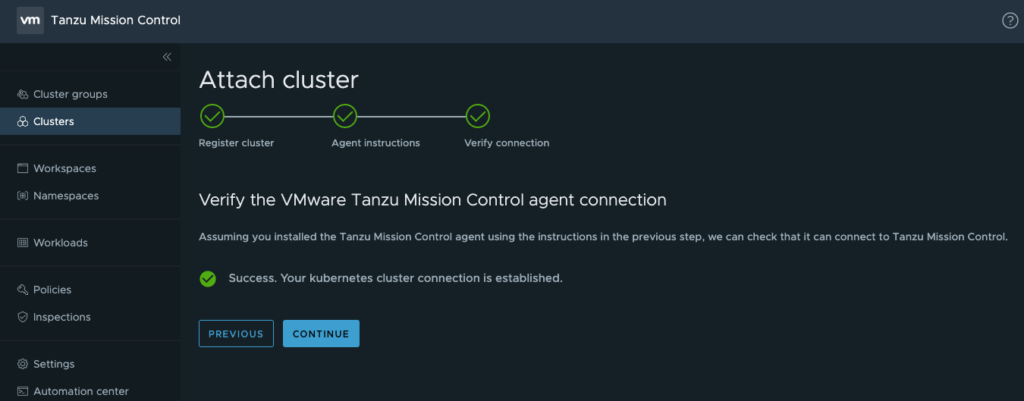The height and width of the screenshot is (401, 1024).
Task: Click the VMware logo icon
Action: (30, 21)
